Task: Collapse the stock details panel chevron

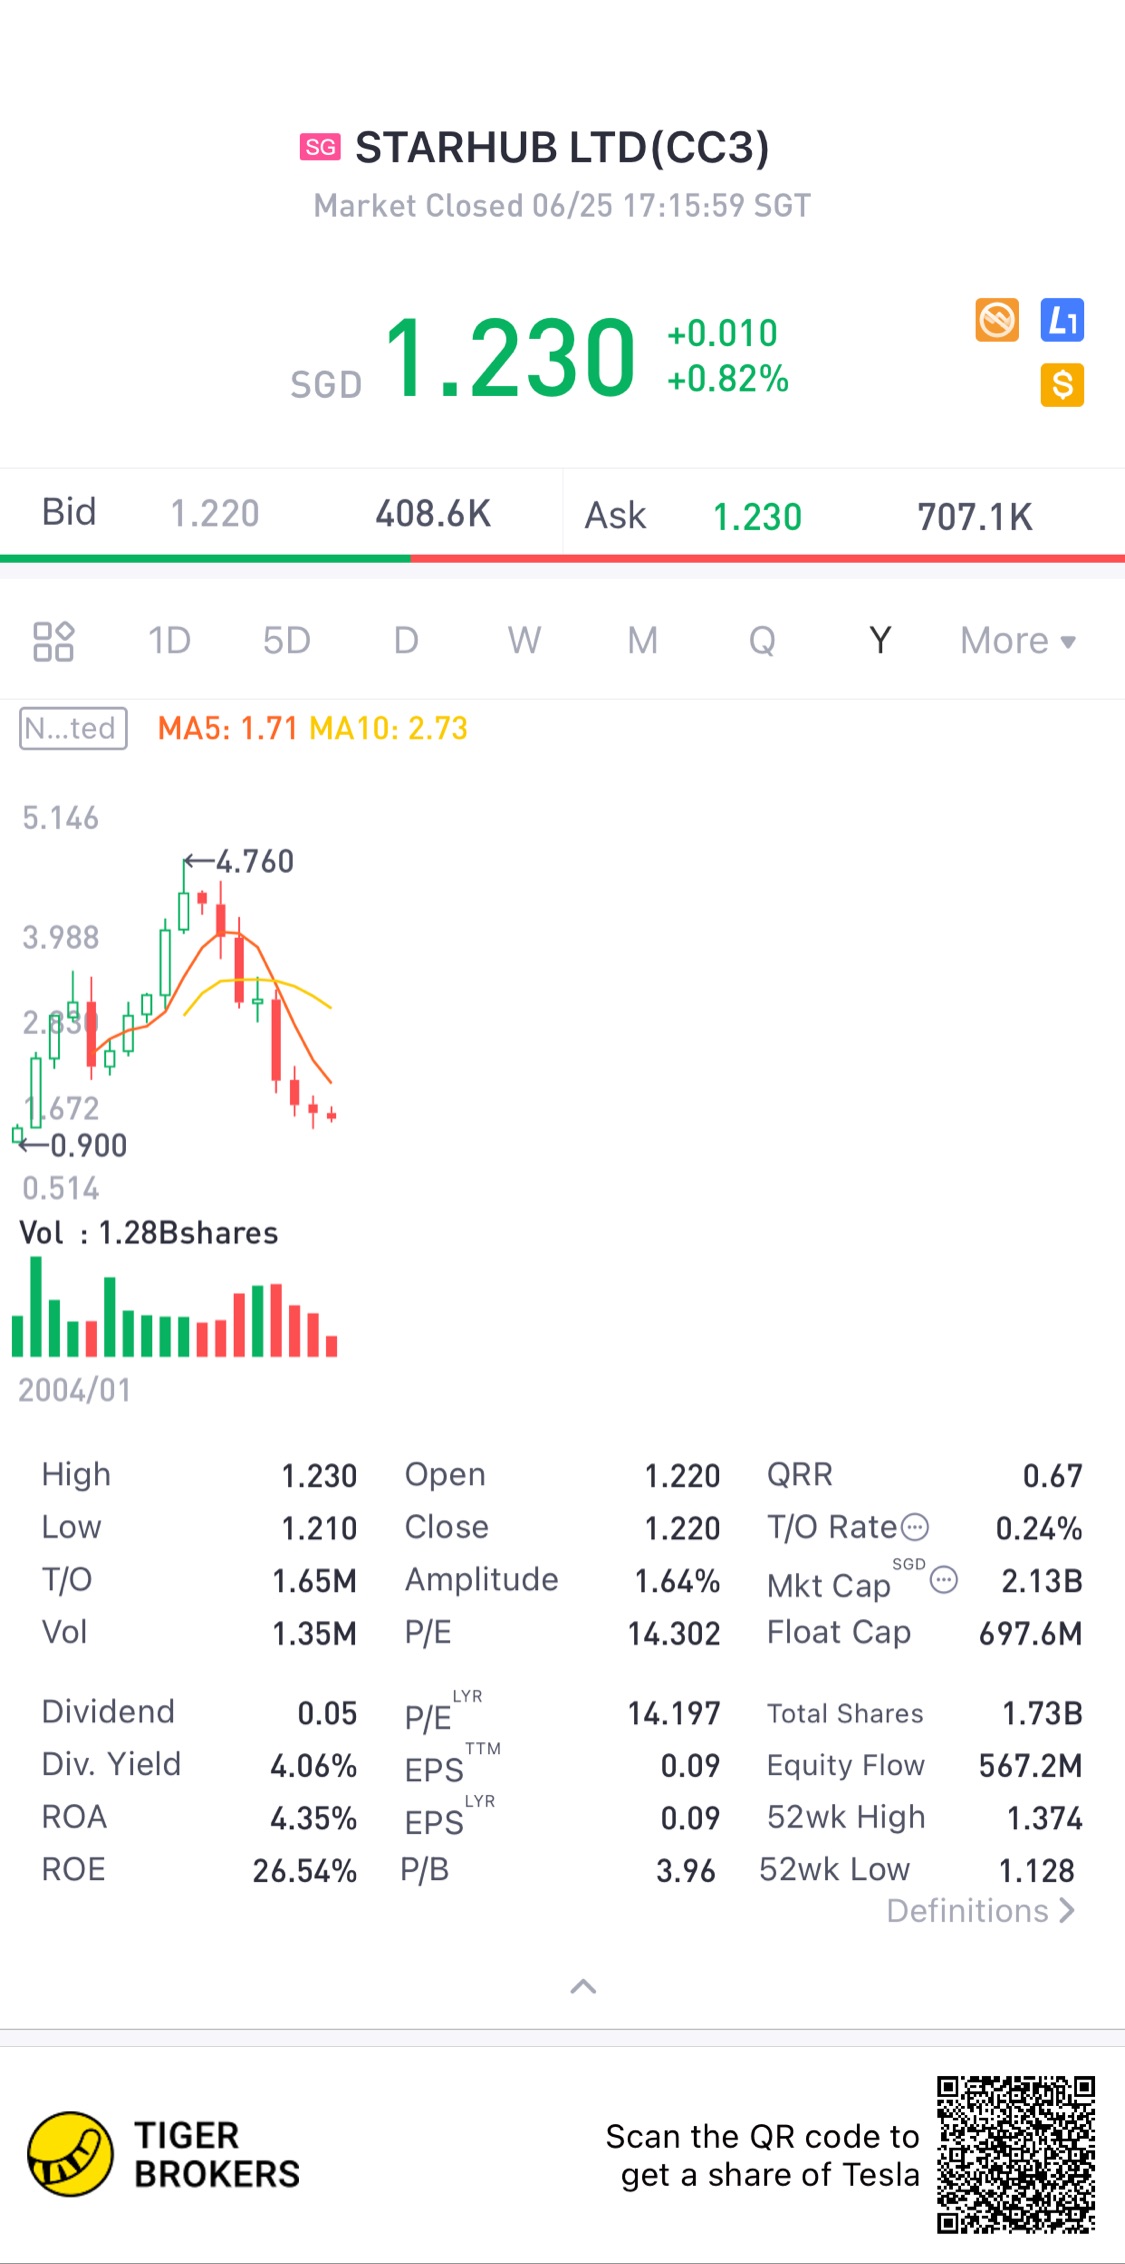Action: [x=583, y=1986]
